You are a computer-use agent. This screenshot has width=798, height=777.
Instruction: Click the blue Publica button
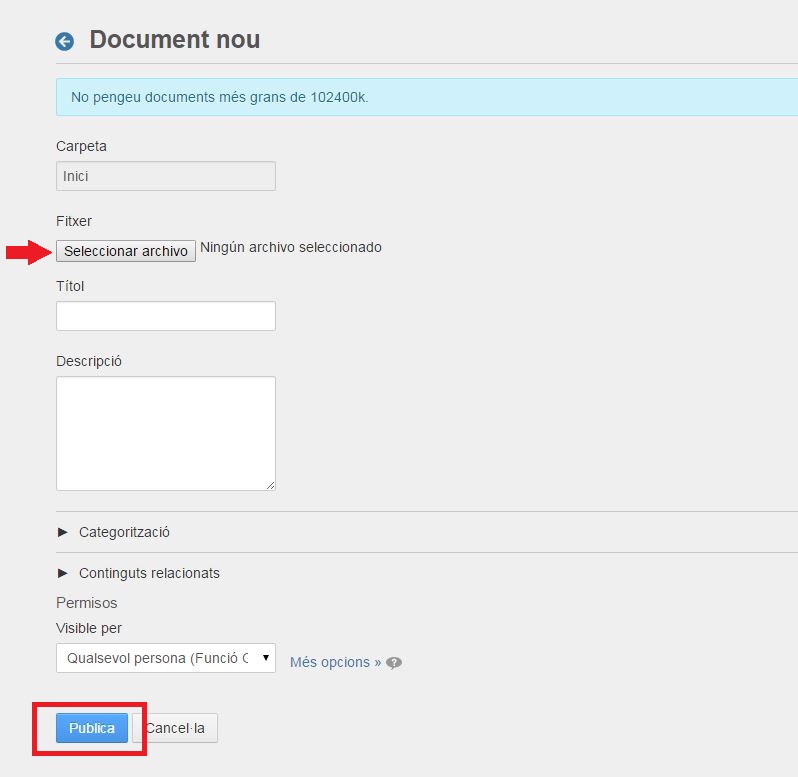click(x=92, y=728)
